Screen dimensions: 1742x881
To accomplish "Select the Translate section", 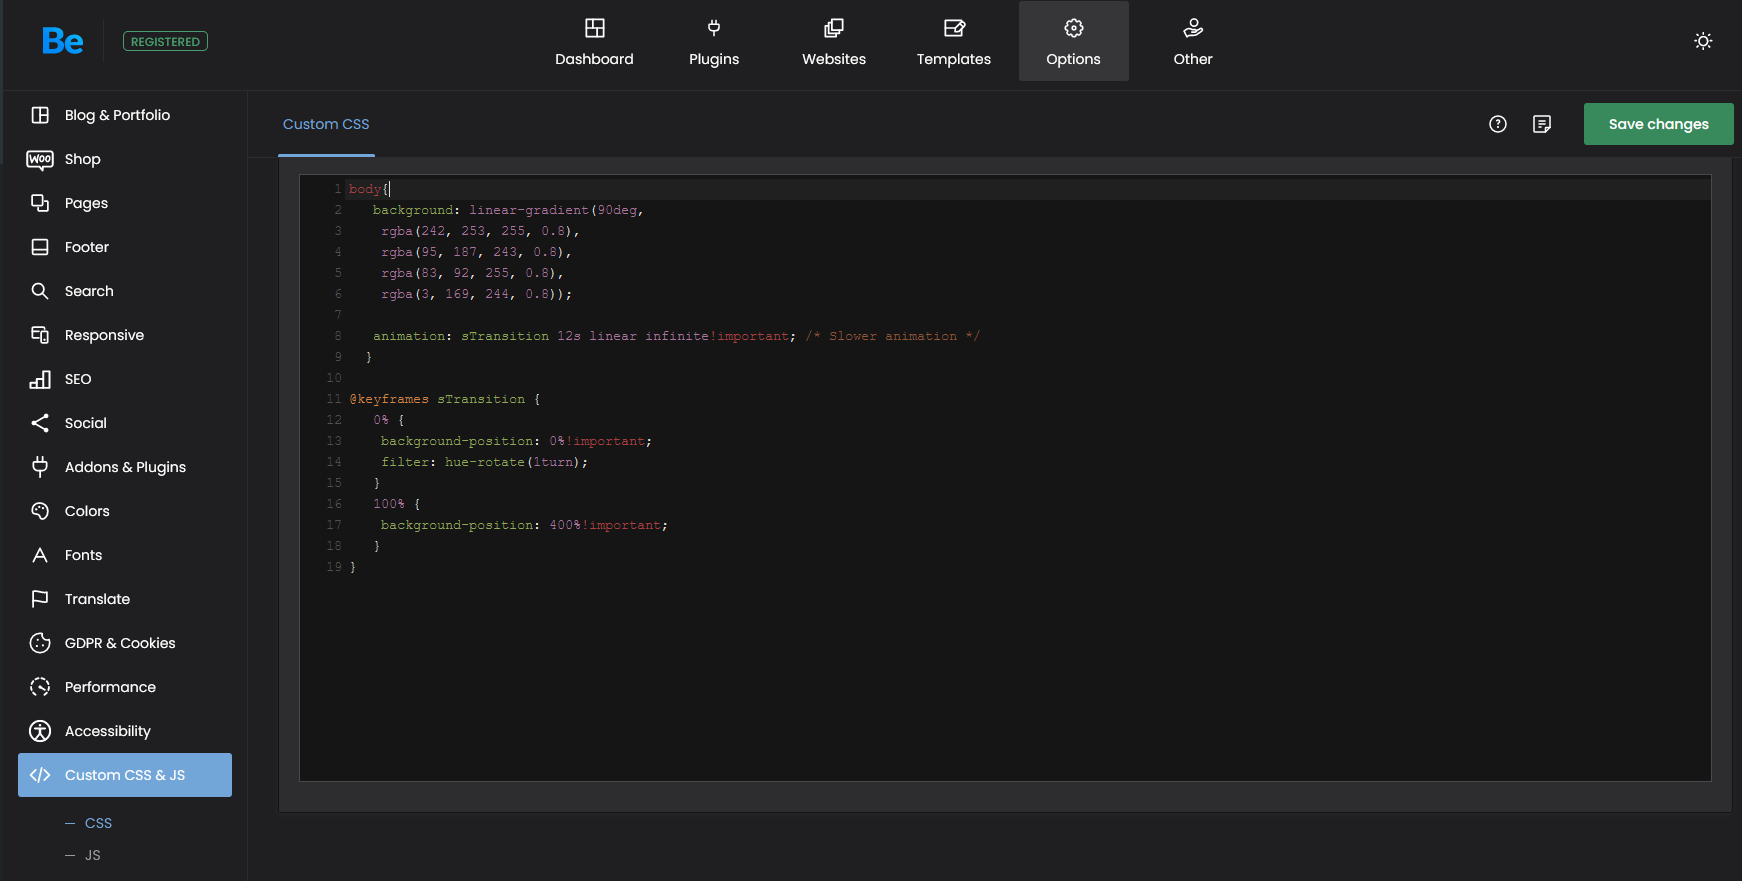I will coord(125,599).
